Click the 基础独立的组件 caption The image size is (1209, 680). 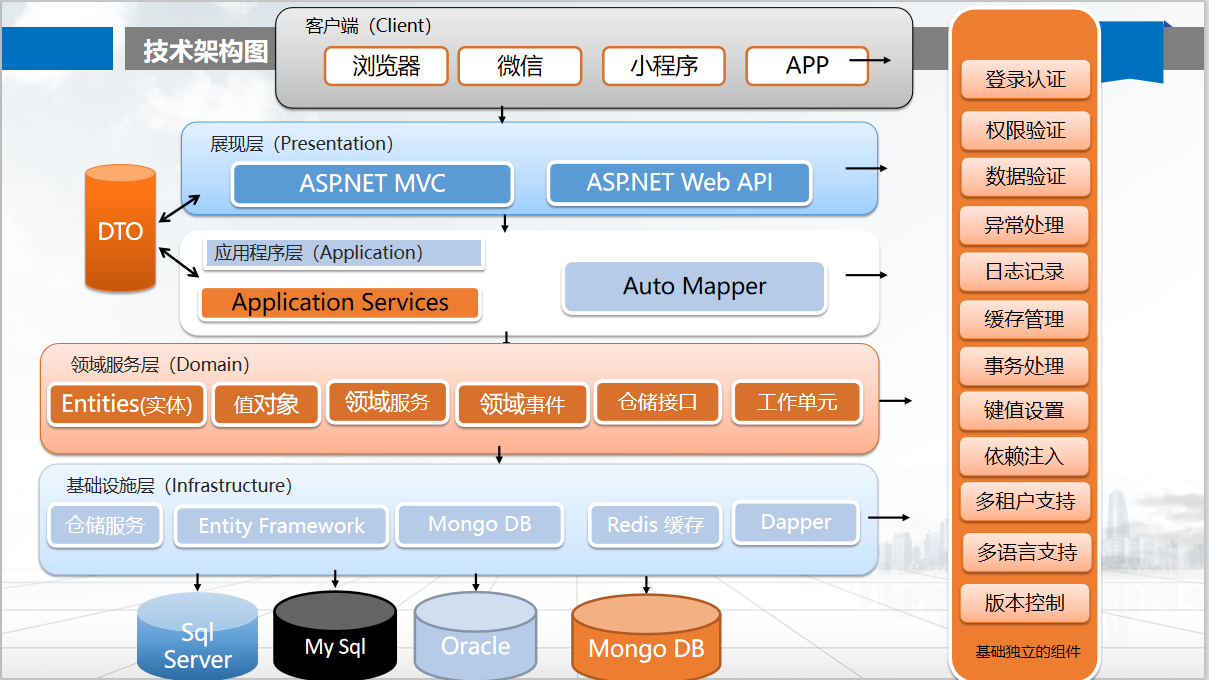(1028, 652)
